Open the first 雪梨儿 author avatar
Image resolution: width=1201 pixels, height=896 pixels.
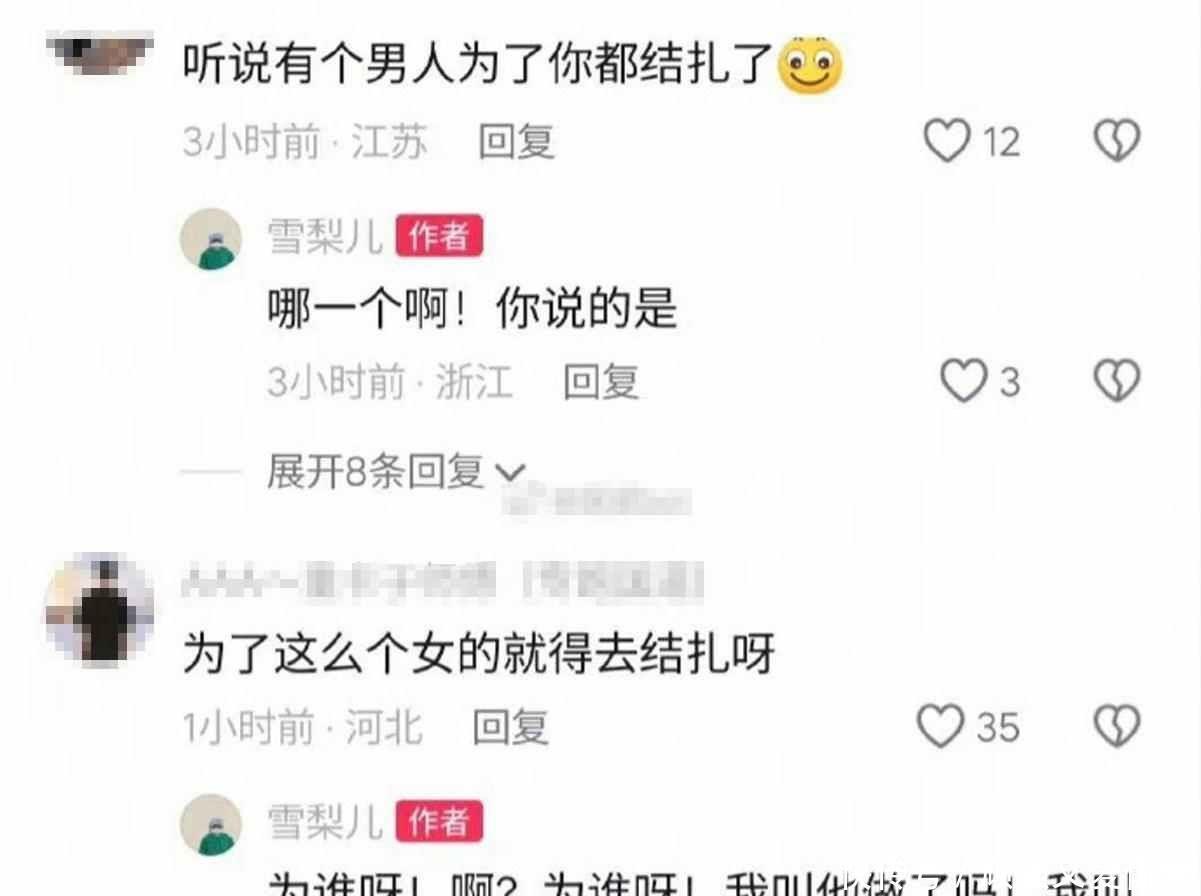coord(211,239)
